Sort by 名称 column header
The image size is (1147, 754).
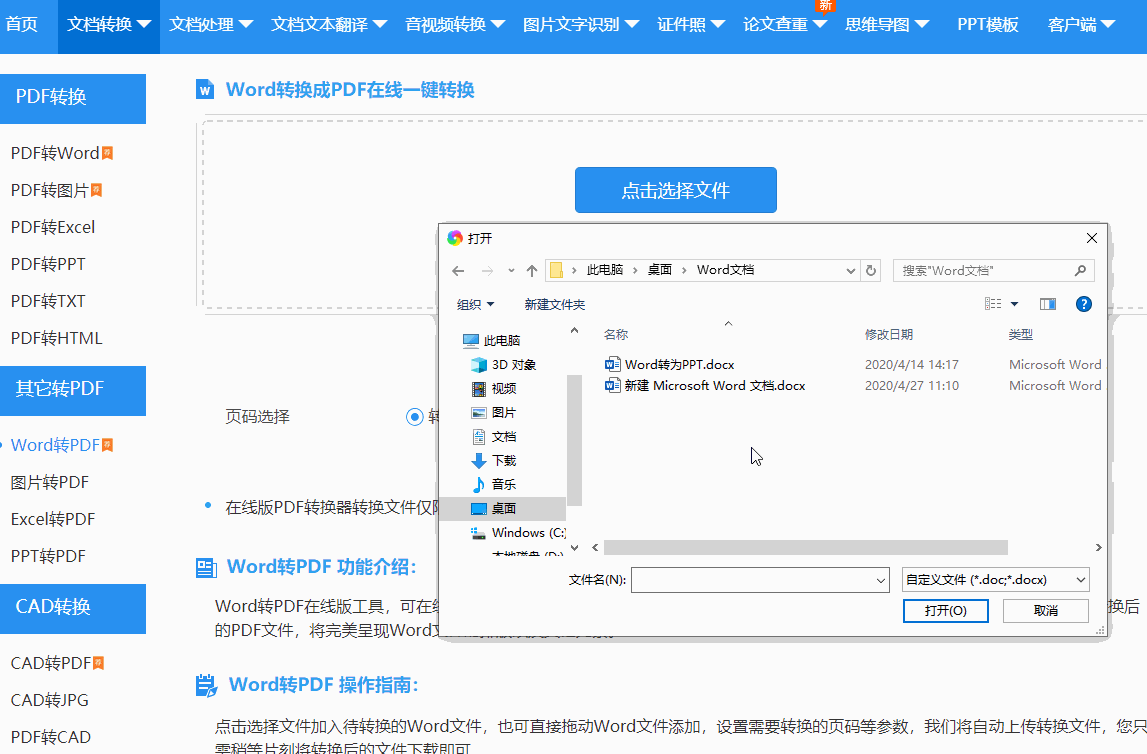615,334
